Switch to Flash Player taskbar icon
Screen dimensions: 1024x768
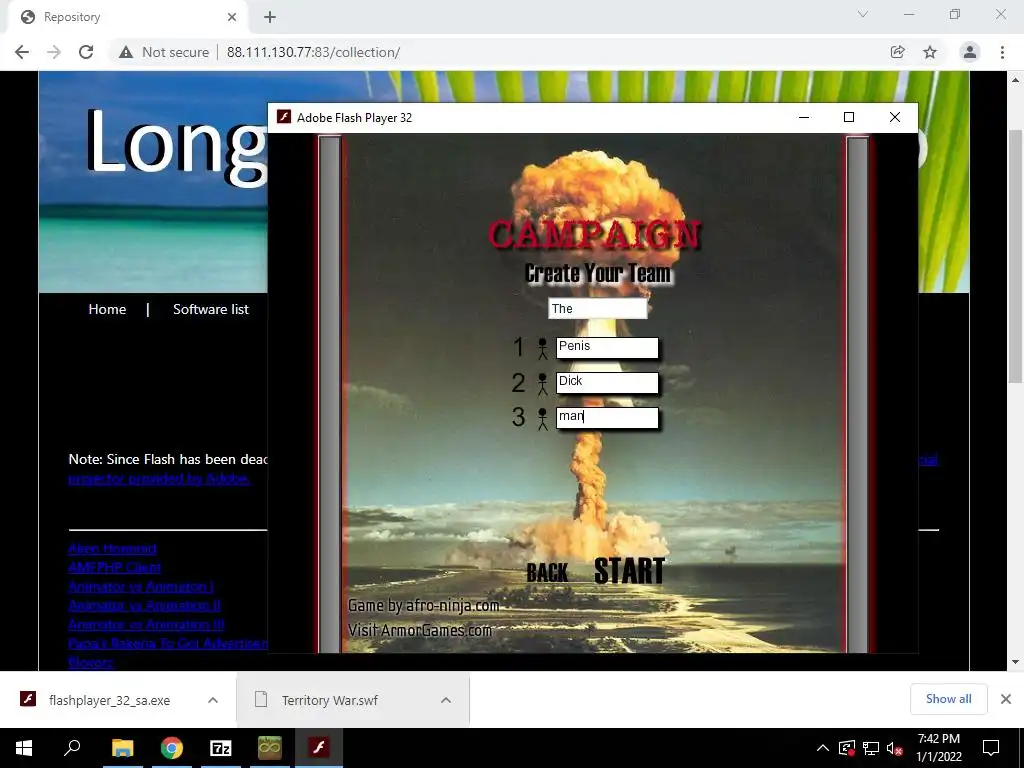point(319,748)
